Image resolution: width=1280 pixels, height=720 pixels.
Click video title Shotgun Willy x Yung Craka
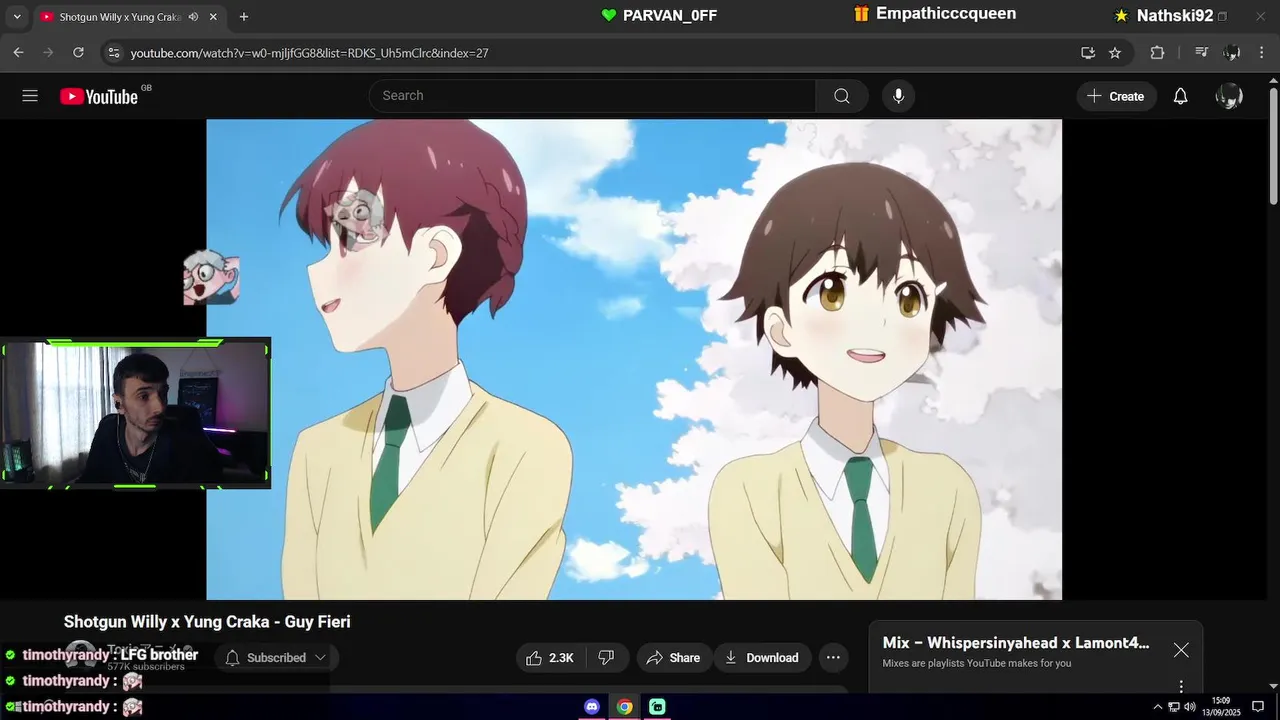[x=207, y=622]
